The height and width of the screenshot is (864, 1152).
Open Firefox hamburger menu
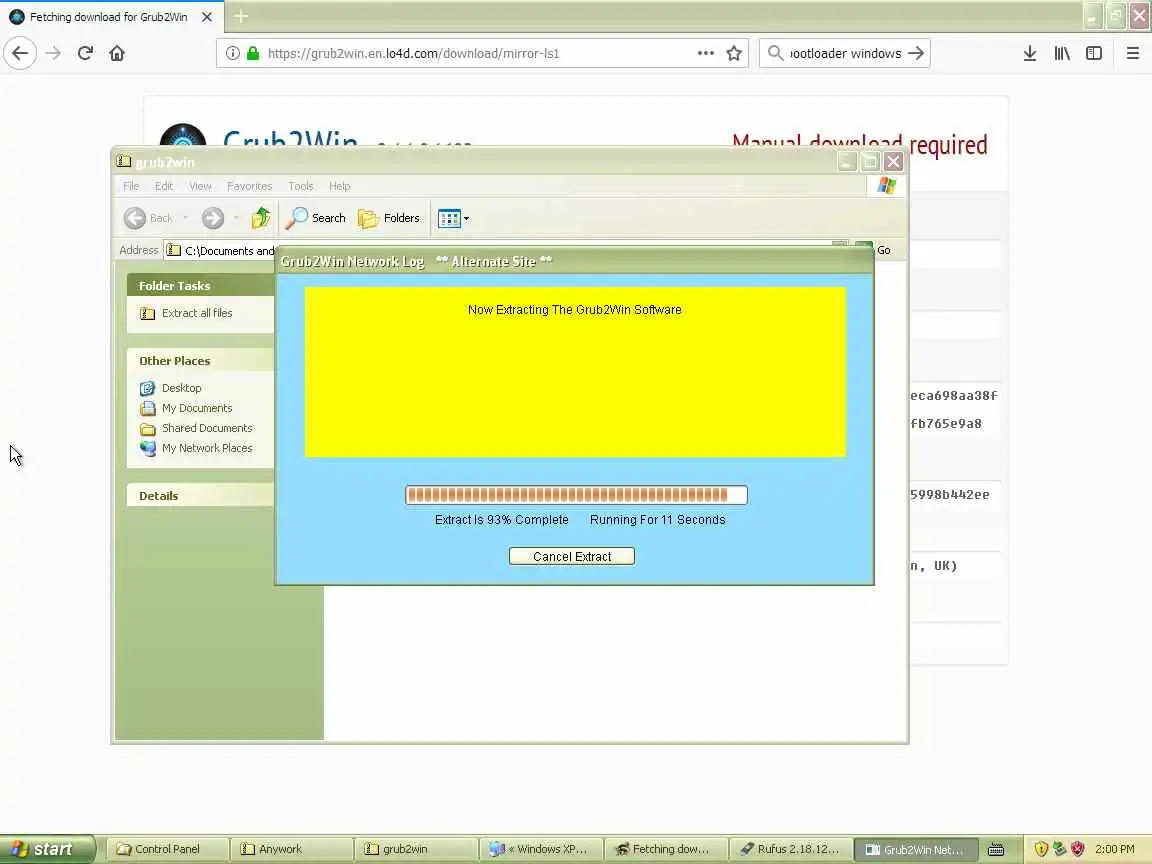point(1133,53)
